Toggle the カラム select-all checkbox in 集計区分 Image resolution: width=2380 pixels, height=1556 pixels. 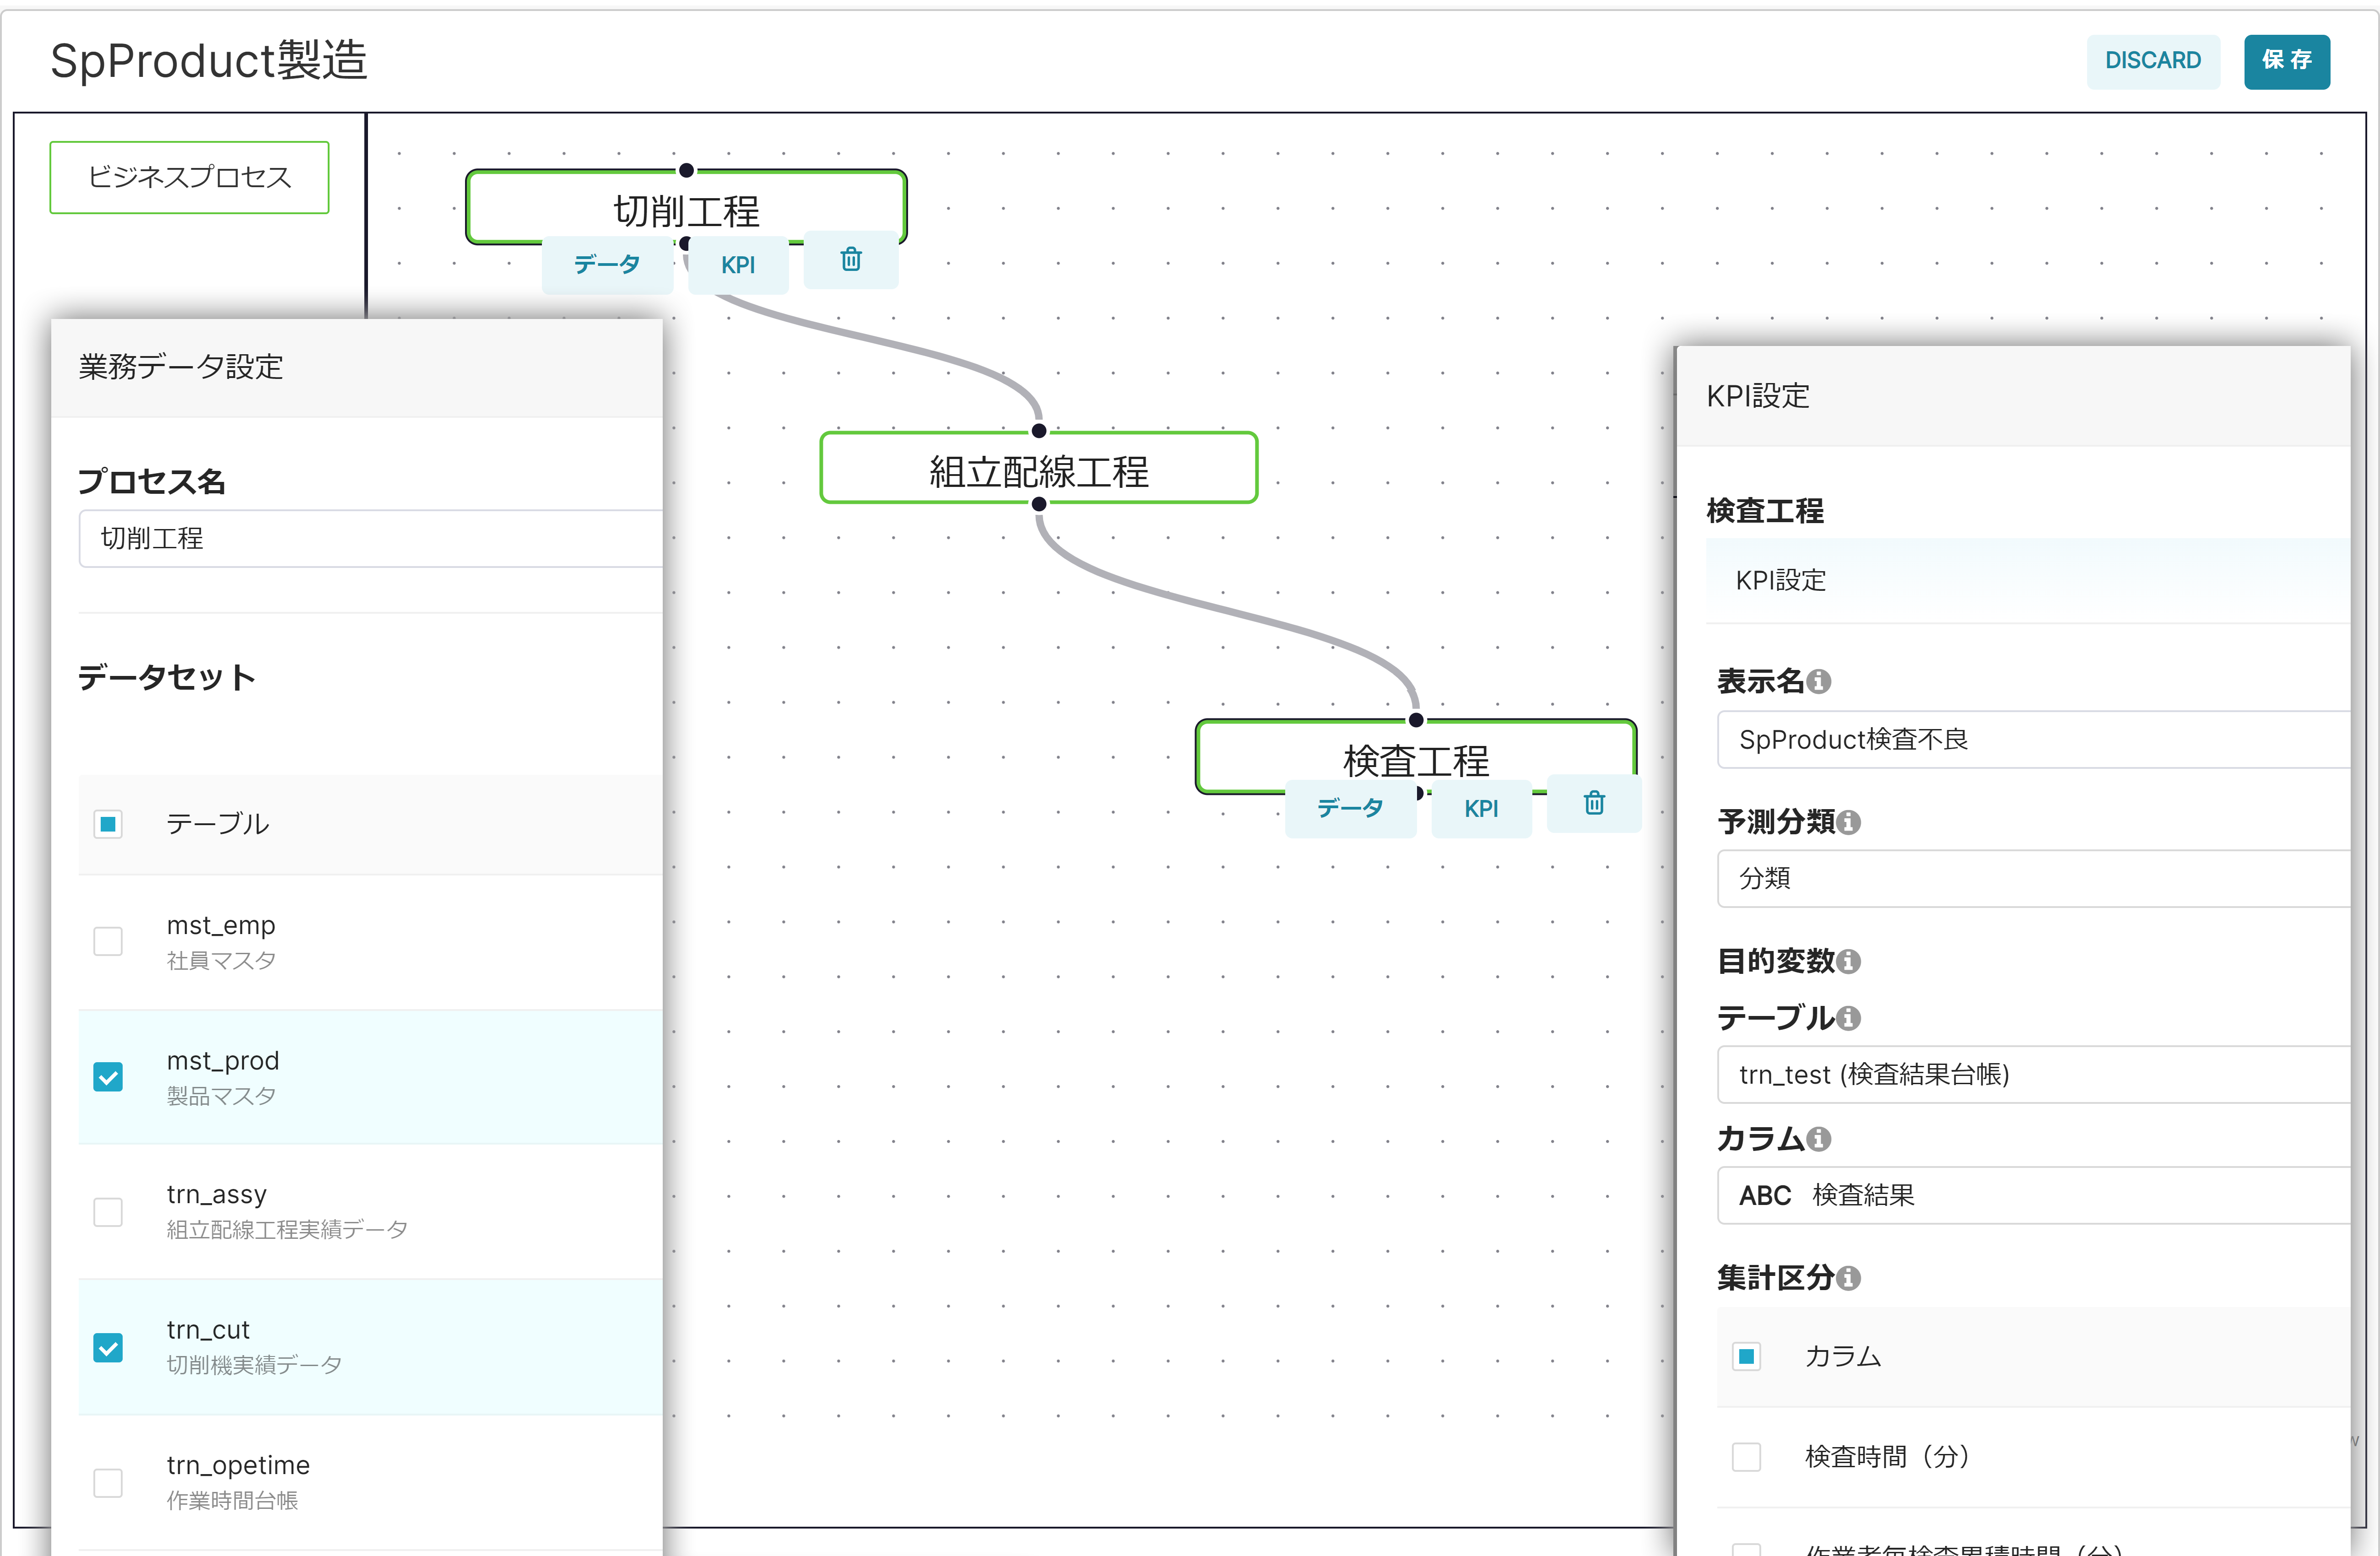(x=1747, y=1357)
